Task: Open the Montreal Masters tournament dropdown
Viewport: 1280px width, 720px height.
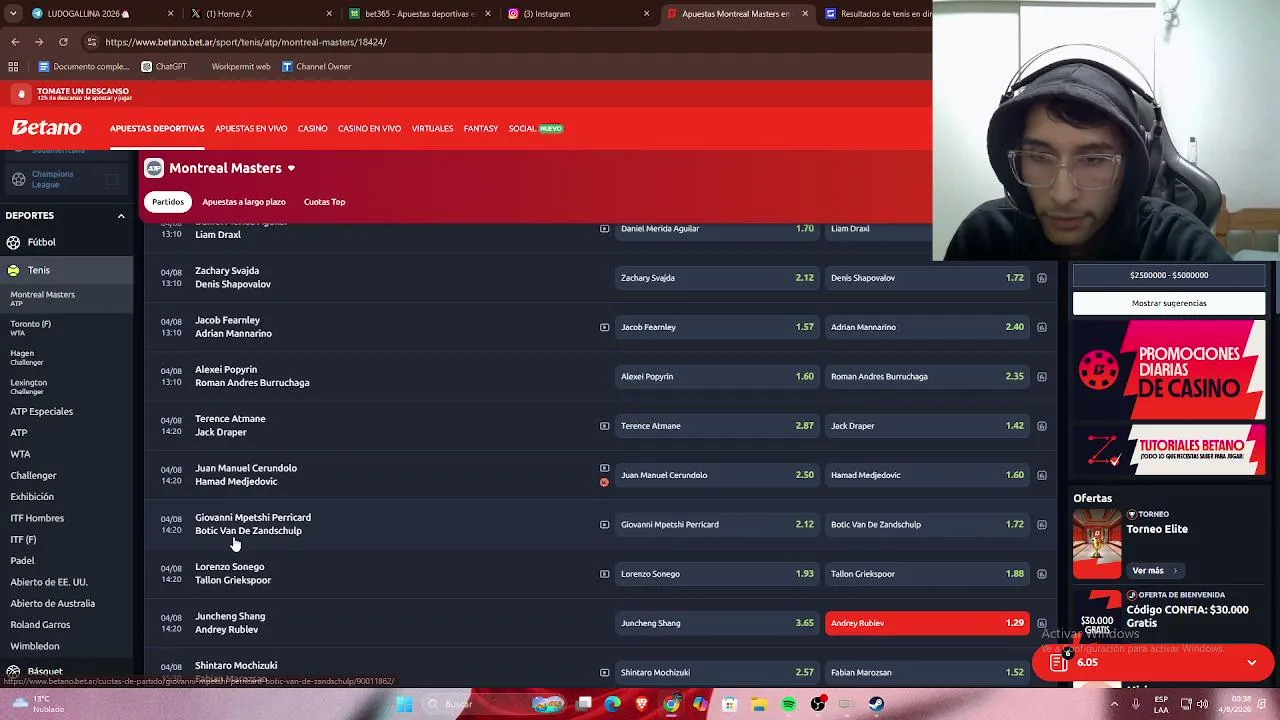Action: click(x=291, y=168)
